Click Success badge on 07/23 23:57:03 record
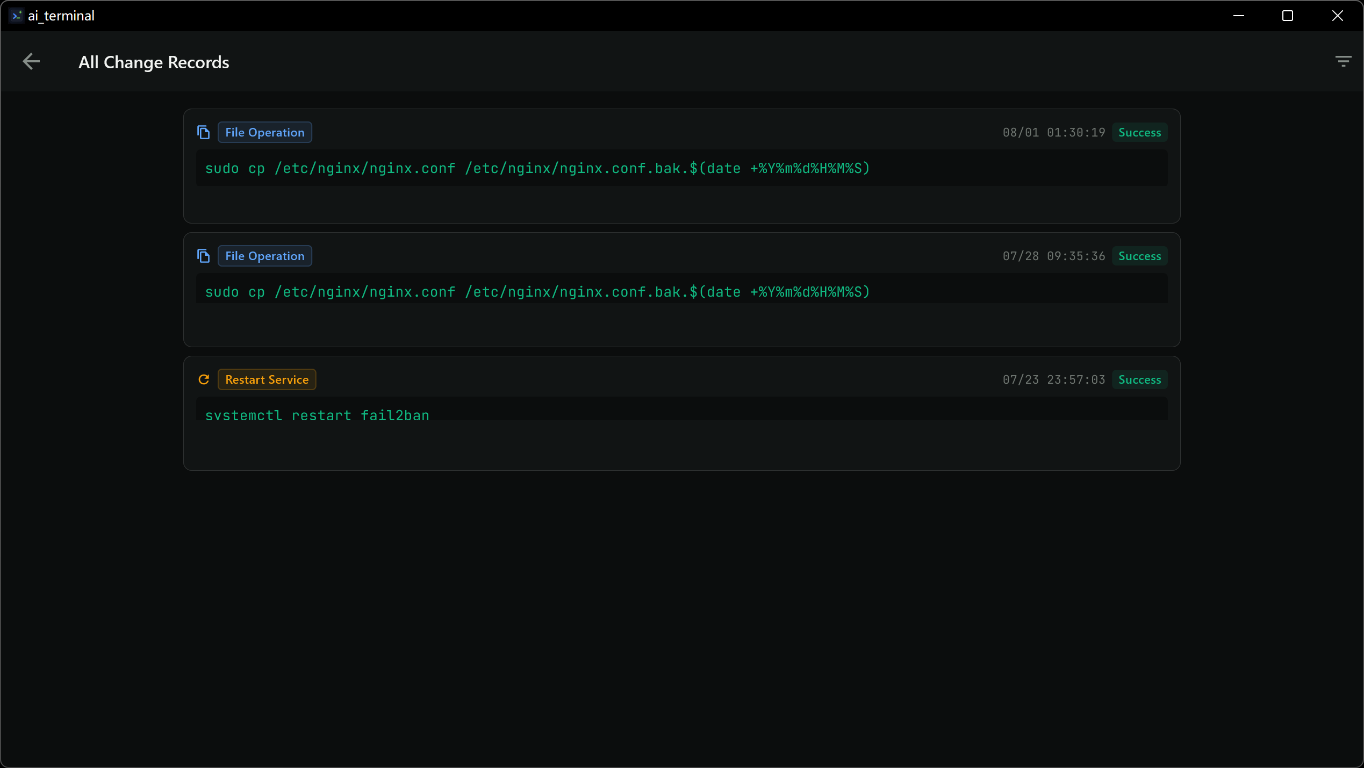1364x768 pixels. click(1140, 380)
